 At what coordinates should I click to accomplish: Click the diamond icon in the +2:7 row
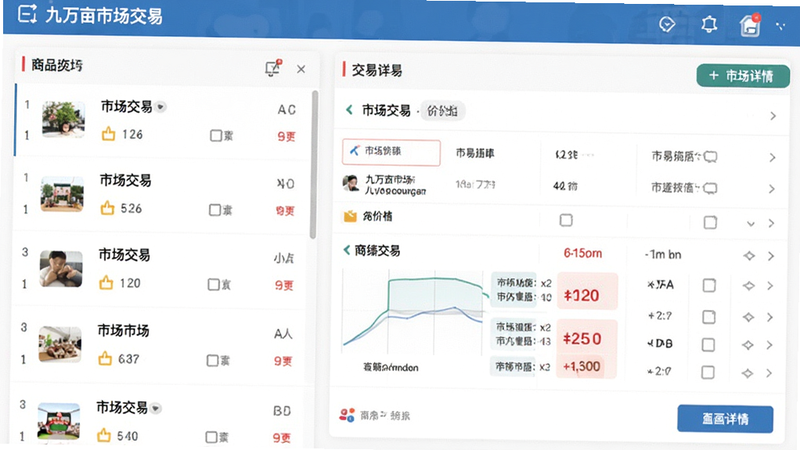(748, 317)
